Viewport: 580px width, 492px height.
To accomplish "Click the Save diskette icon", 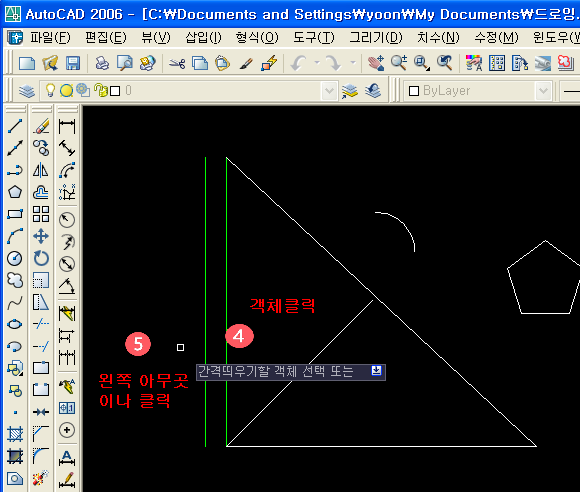I will (73, 63).
